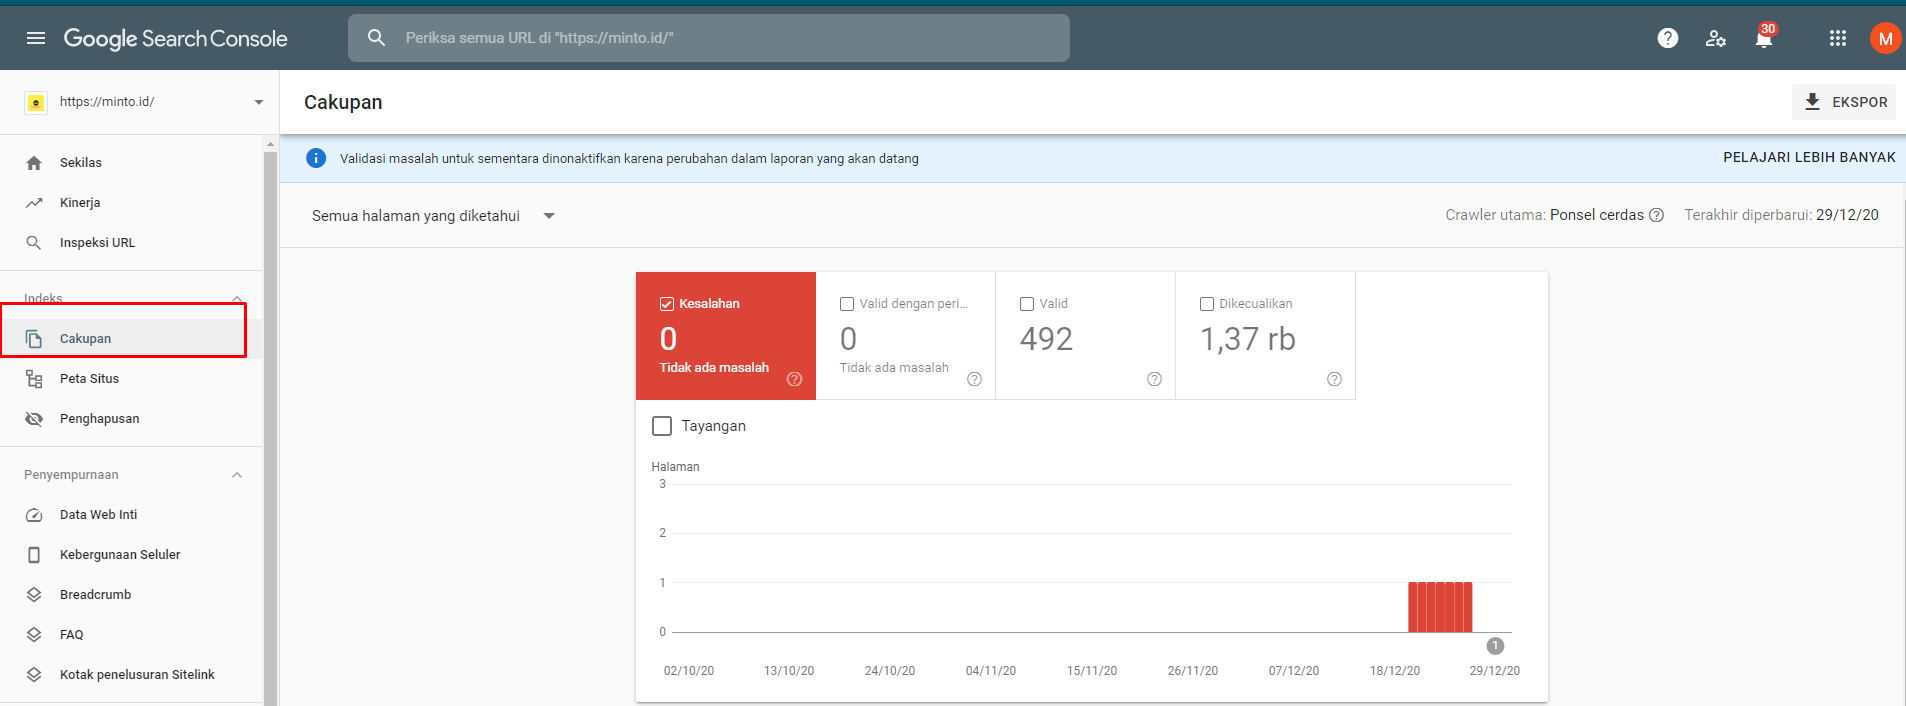
Task: Click the Penghapusan crossed-eye icon
Action: (34, 419)
